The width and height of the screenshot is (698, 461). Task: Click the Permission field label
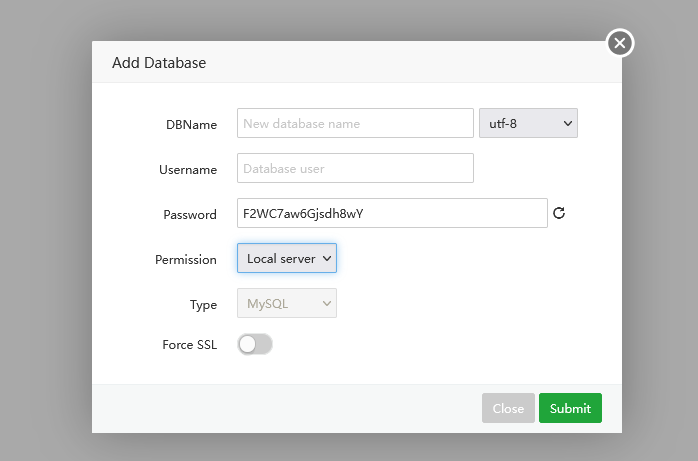tap(186, 260)
